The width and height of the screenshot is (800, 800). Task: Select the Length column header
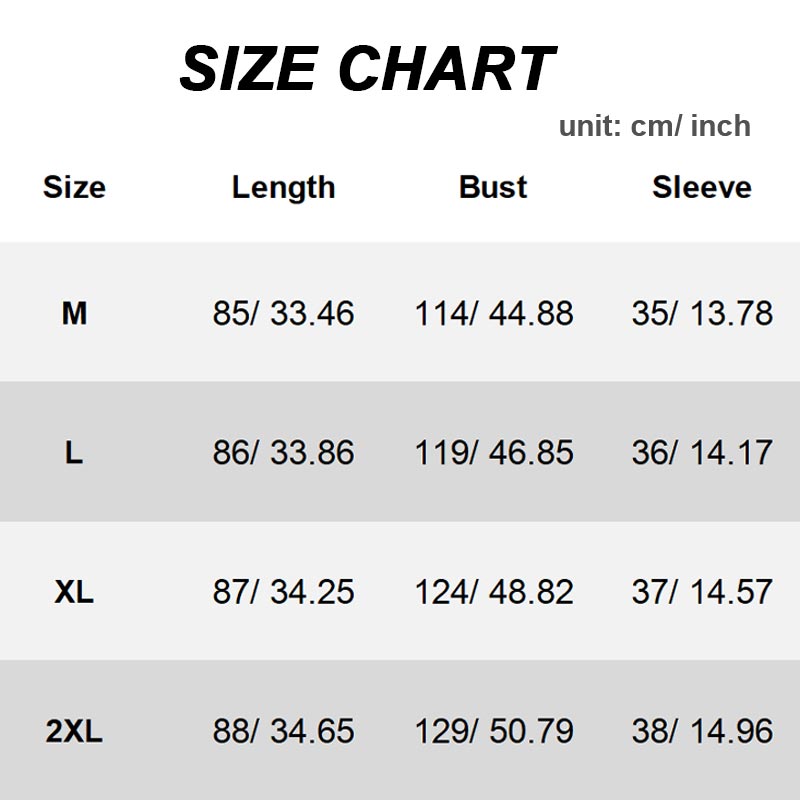click(x=283, y=187)
